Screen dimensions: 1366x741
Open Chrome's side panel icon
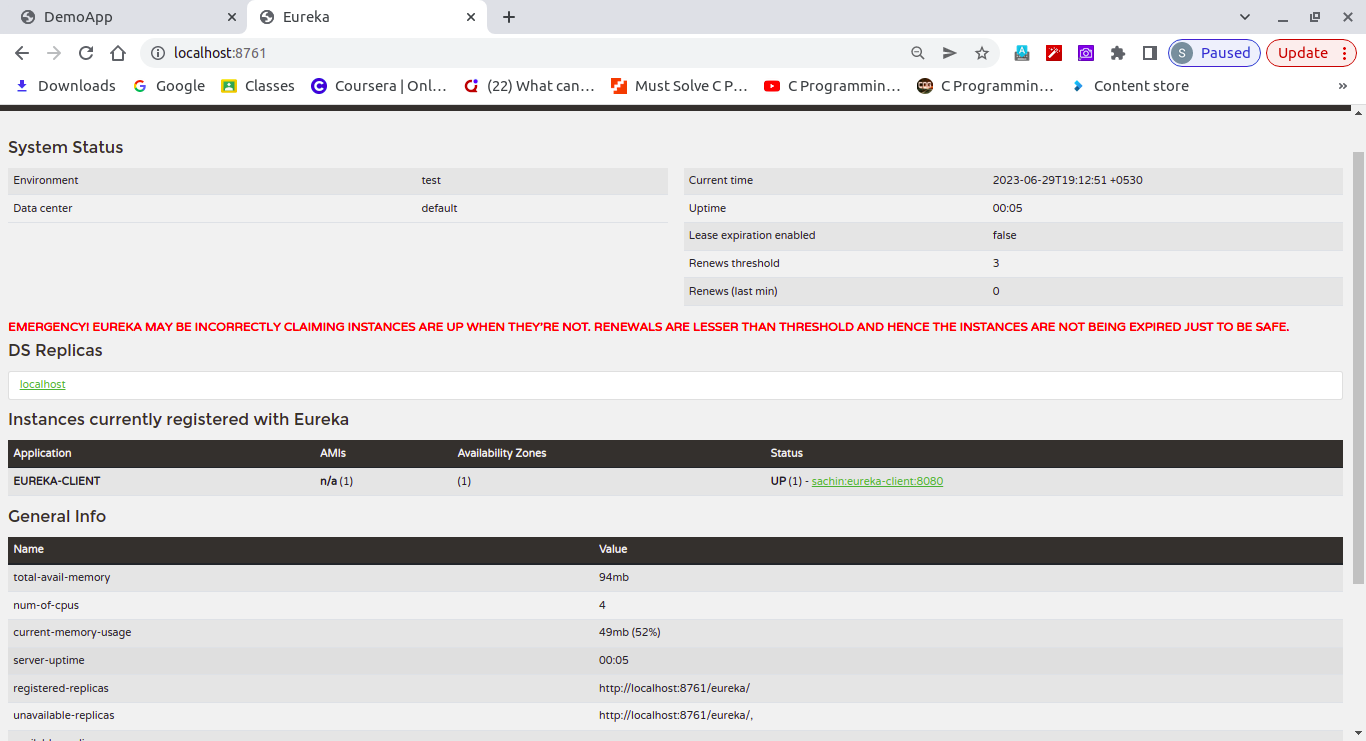point(1149,53)
